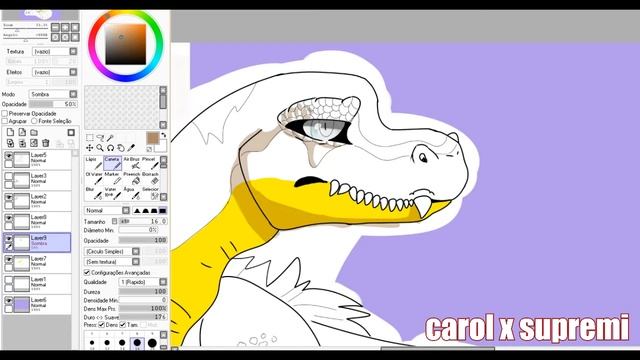Create a new linework layer
The image size is (640, 360).
coord(22,132)
